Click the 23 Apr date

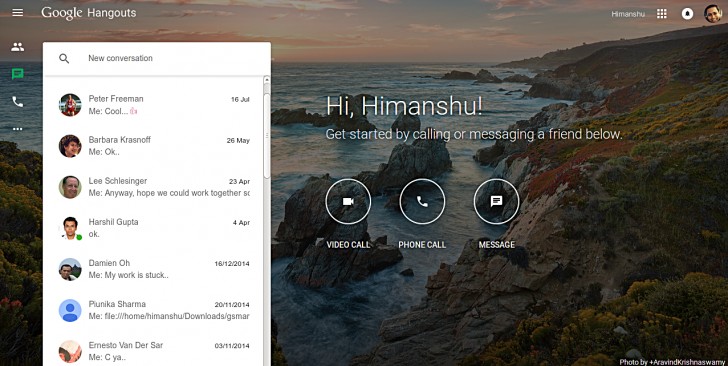click(x=239, y=182)
